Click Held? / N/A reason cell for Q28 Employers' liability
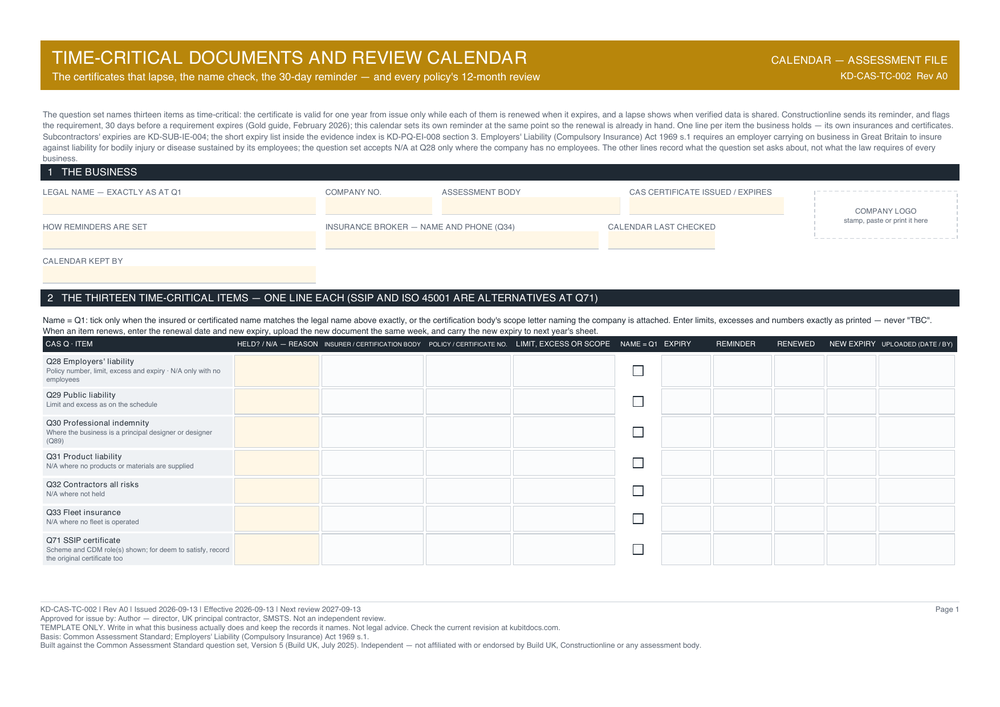This screenshot has height=707, width=1000. [x=277, y=370]
